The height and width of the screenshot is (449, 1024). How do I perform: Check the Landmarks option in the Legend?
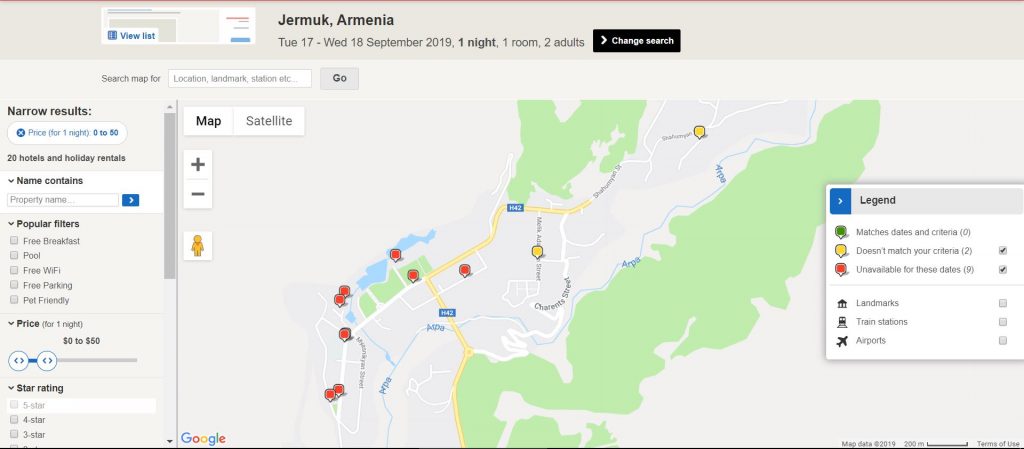click(x=1002, y=303)
